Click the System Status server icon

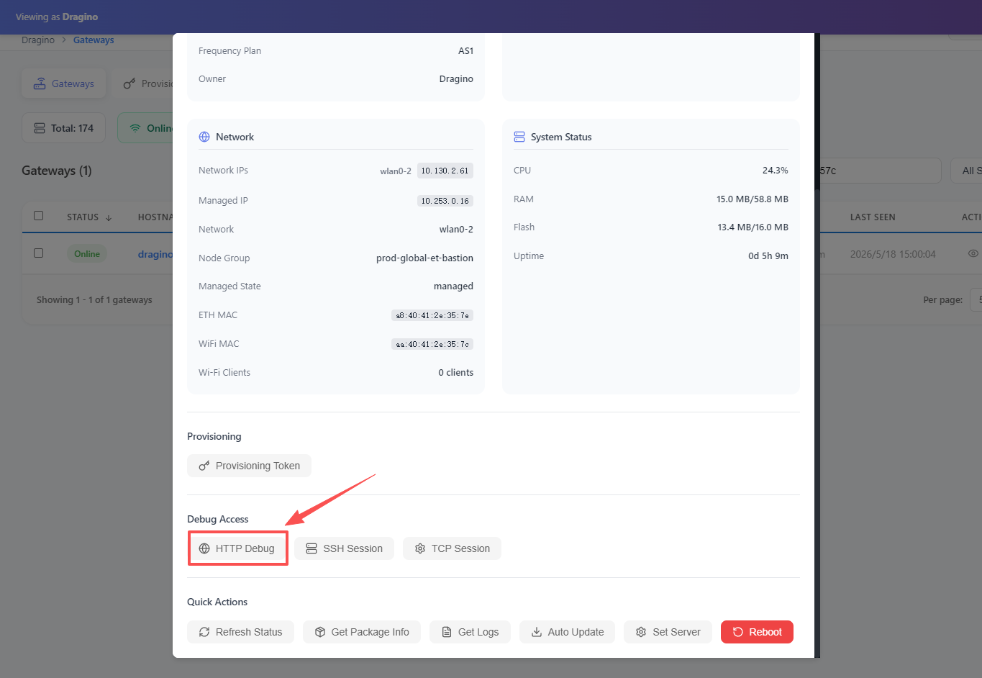coord(519,136)
